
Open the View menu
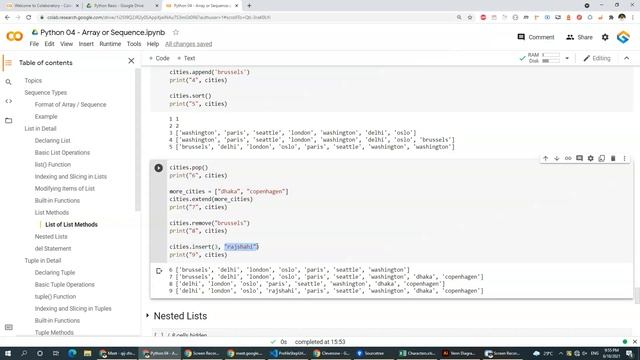tap(67, 44)
